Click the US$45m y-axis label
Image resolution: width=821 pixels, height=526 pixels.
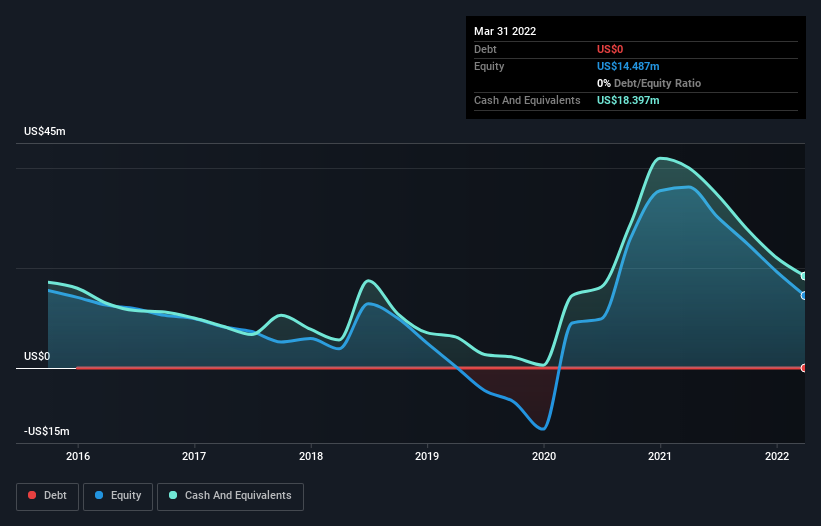pyautogui.click(x=45, y=132)
